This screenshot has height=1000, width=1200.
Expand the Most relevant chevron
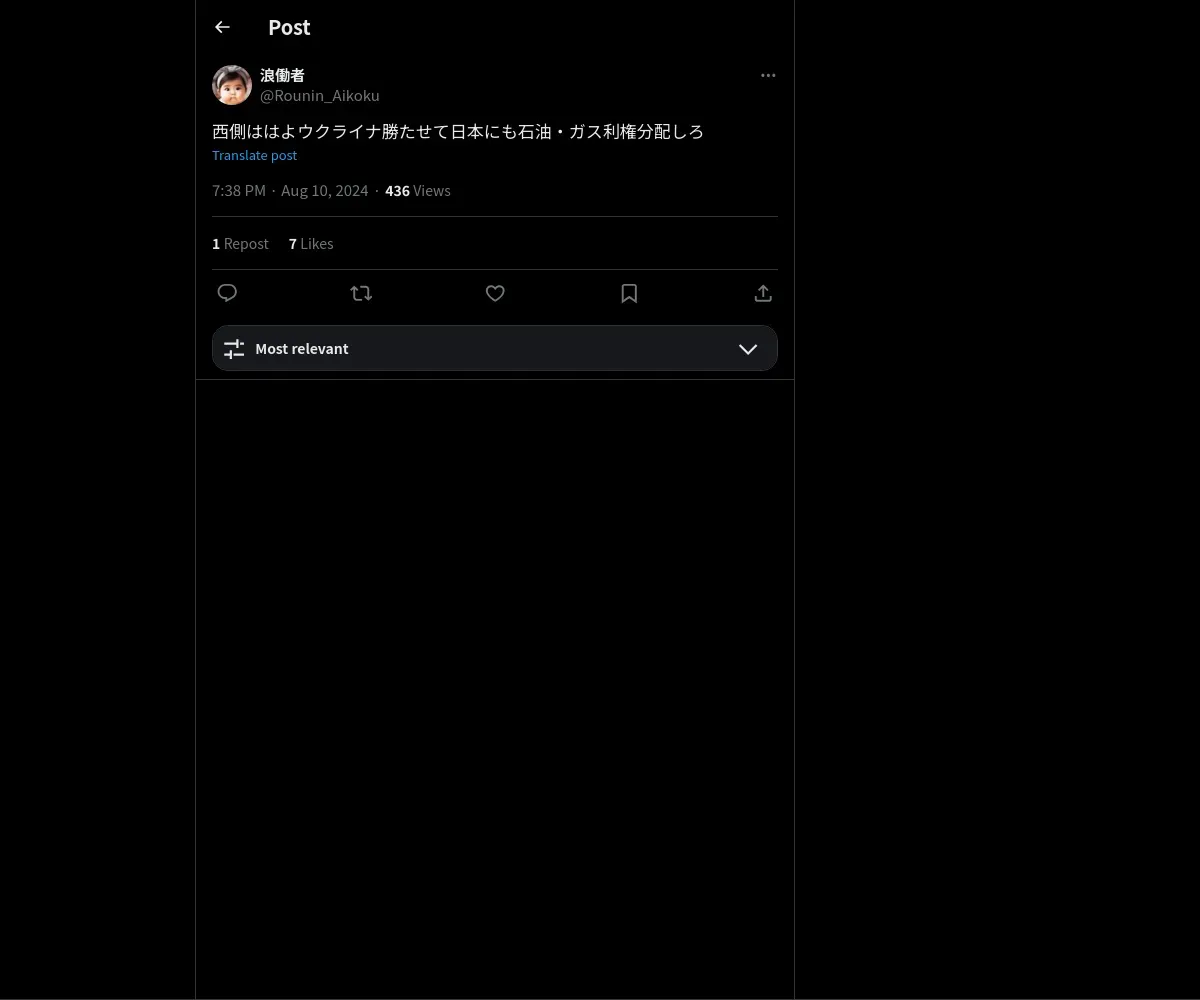[x=748, y=349]
